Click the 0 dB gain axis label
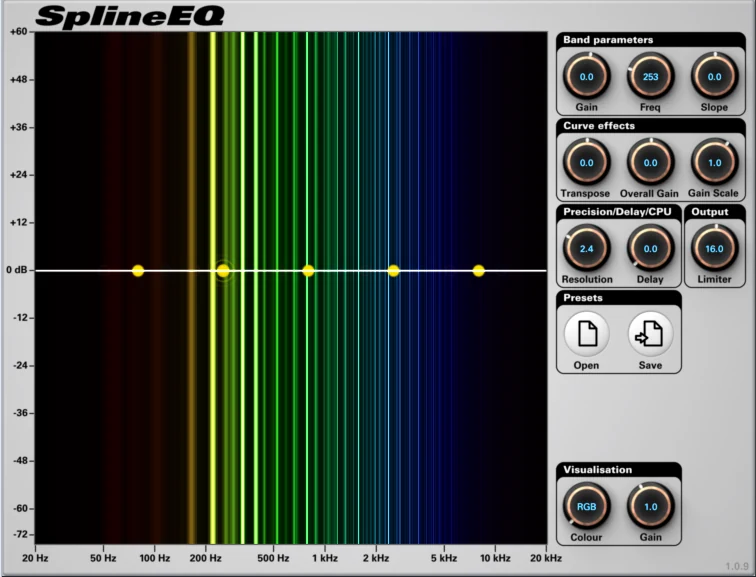756x577 pixels. coord(16,270)
